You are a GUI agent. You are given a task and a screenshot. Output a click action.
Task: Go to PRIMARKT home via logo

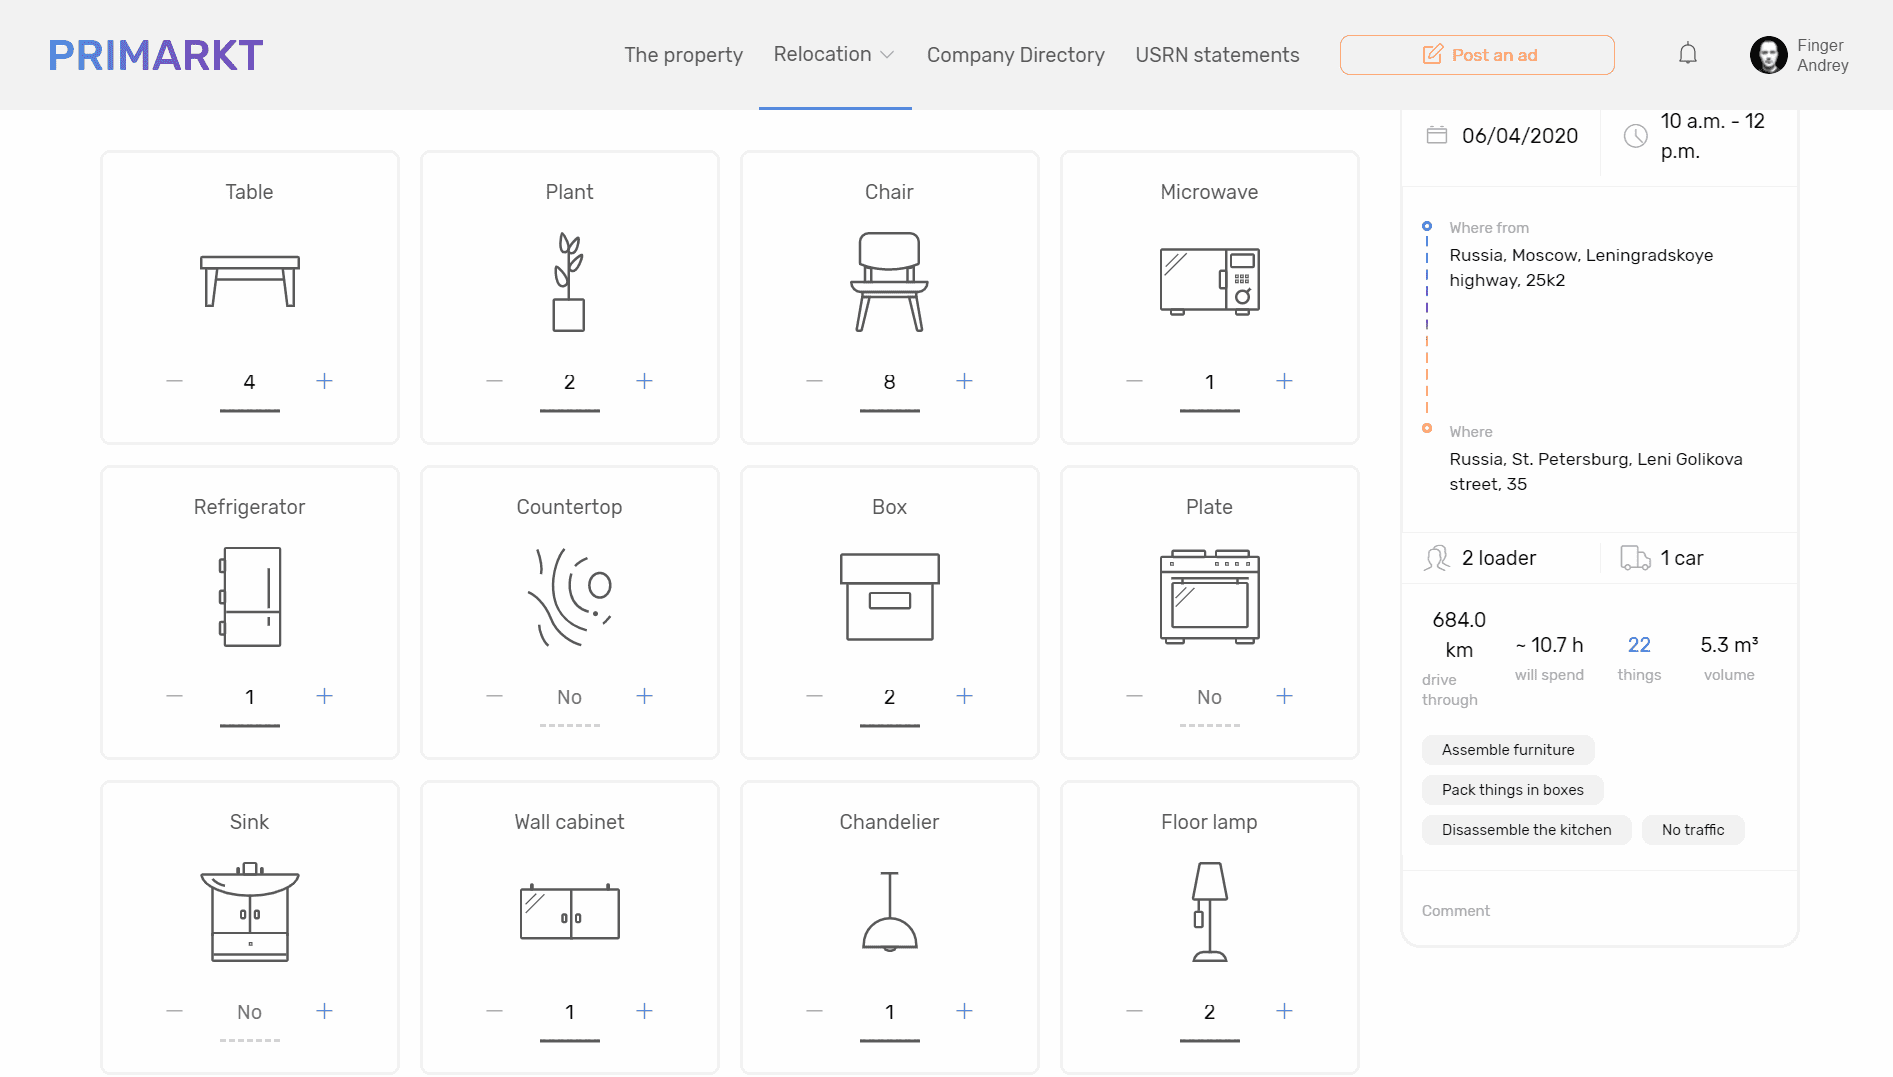pyautogui.click(x=156, y=55)
